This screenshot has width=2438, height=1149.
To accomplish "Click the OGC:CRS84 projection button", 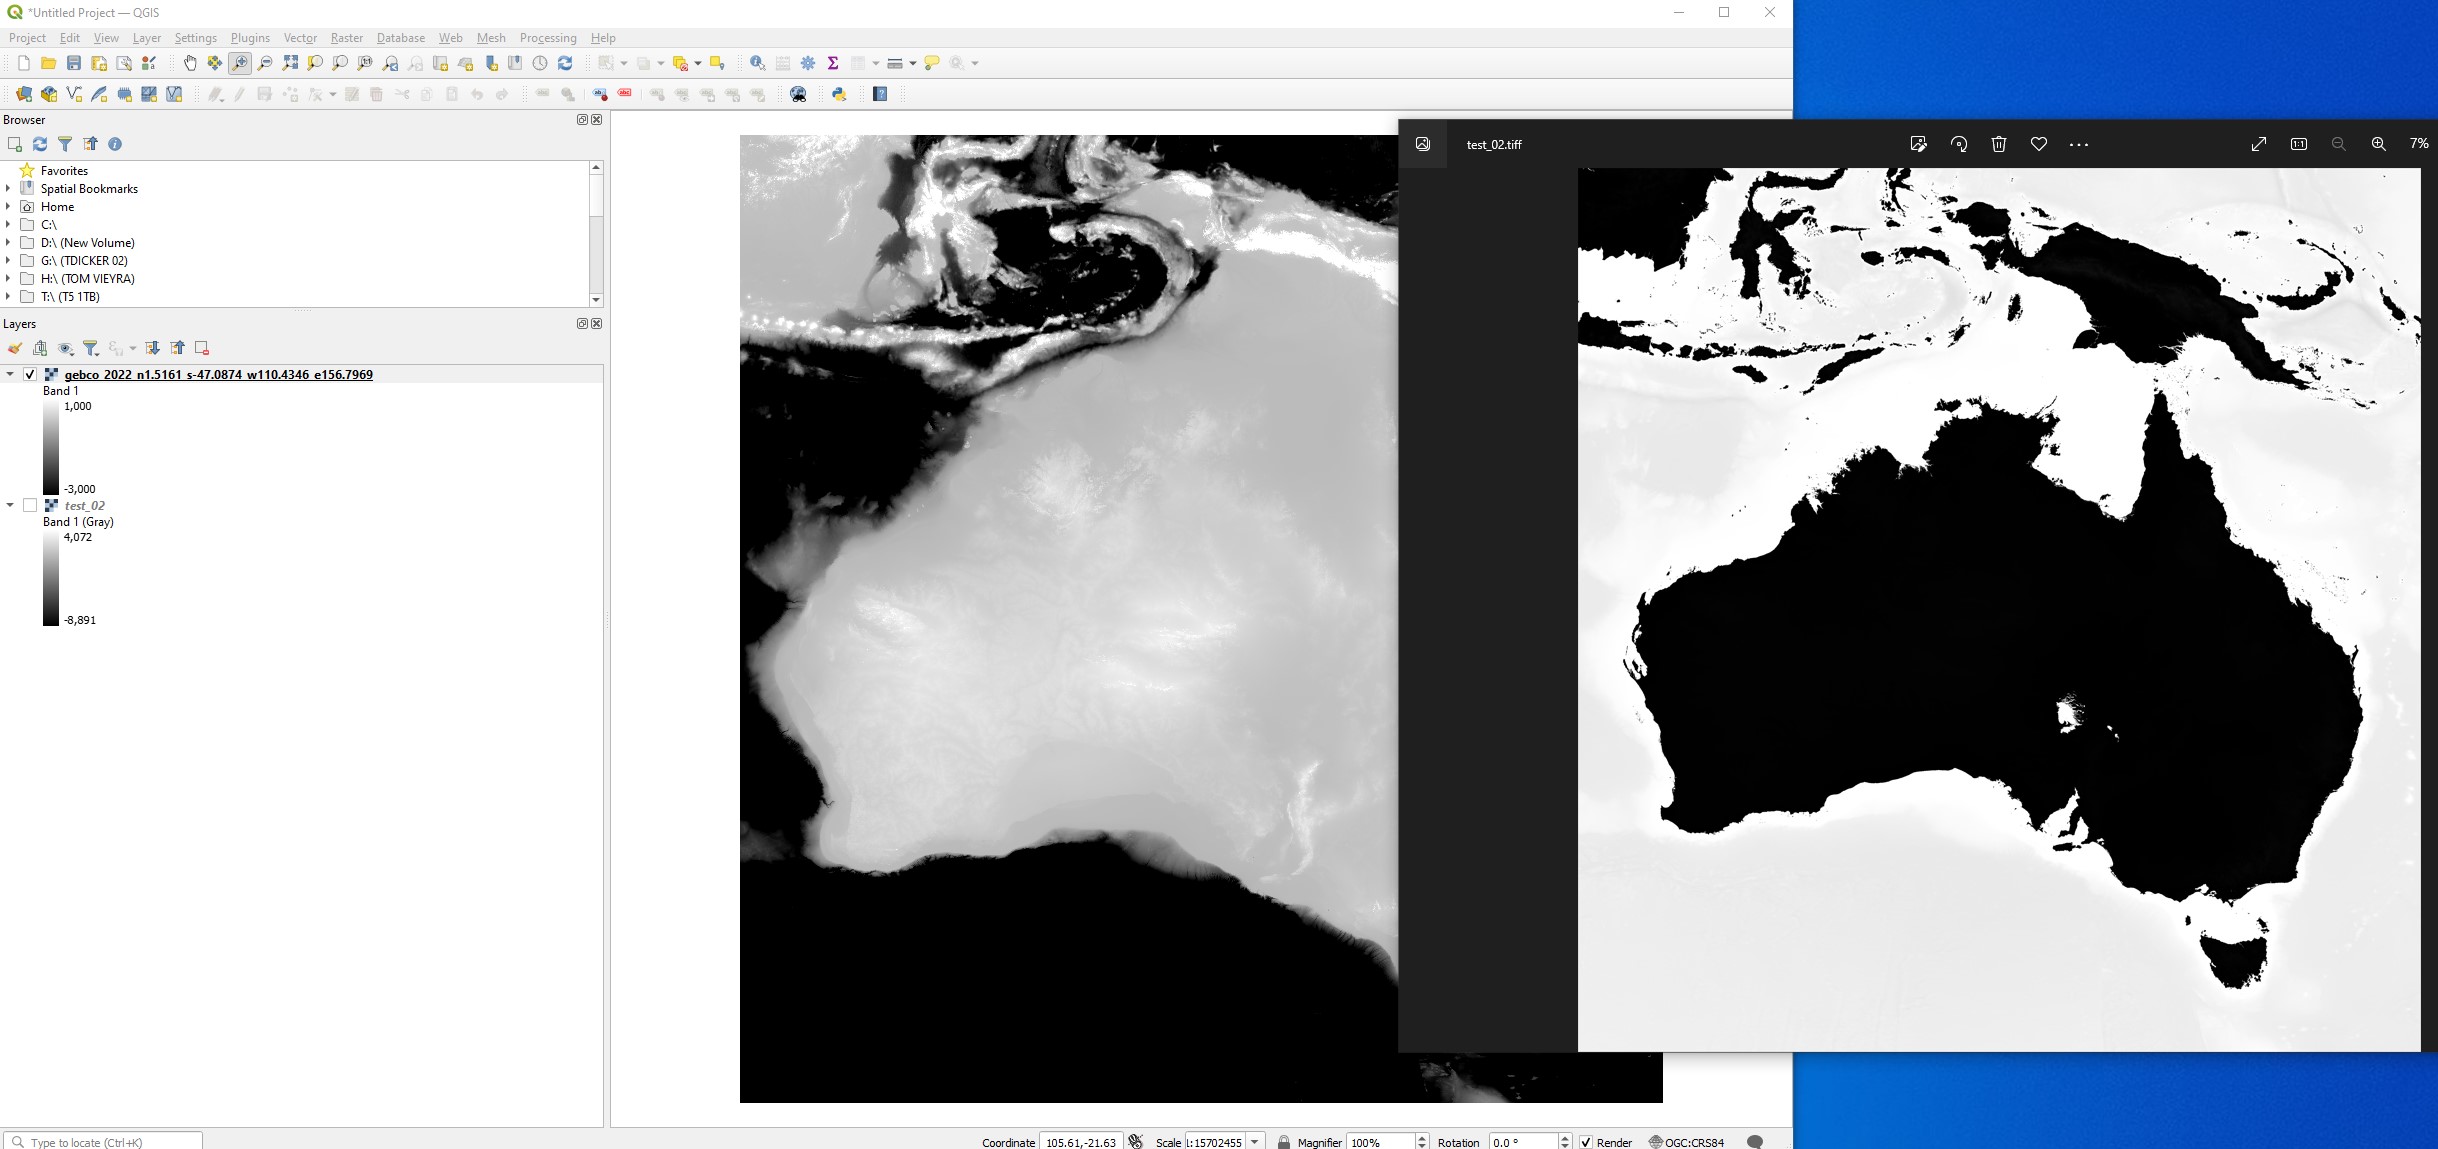I will 1687,1142.
